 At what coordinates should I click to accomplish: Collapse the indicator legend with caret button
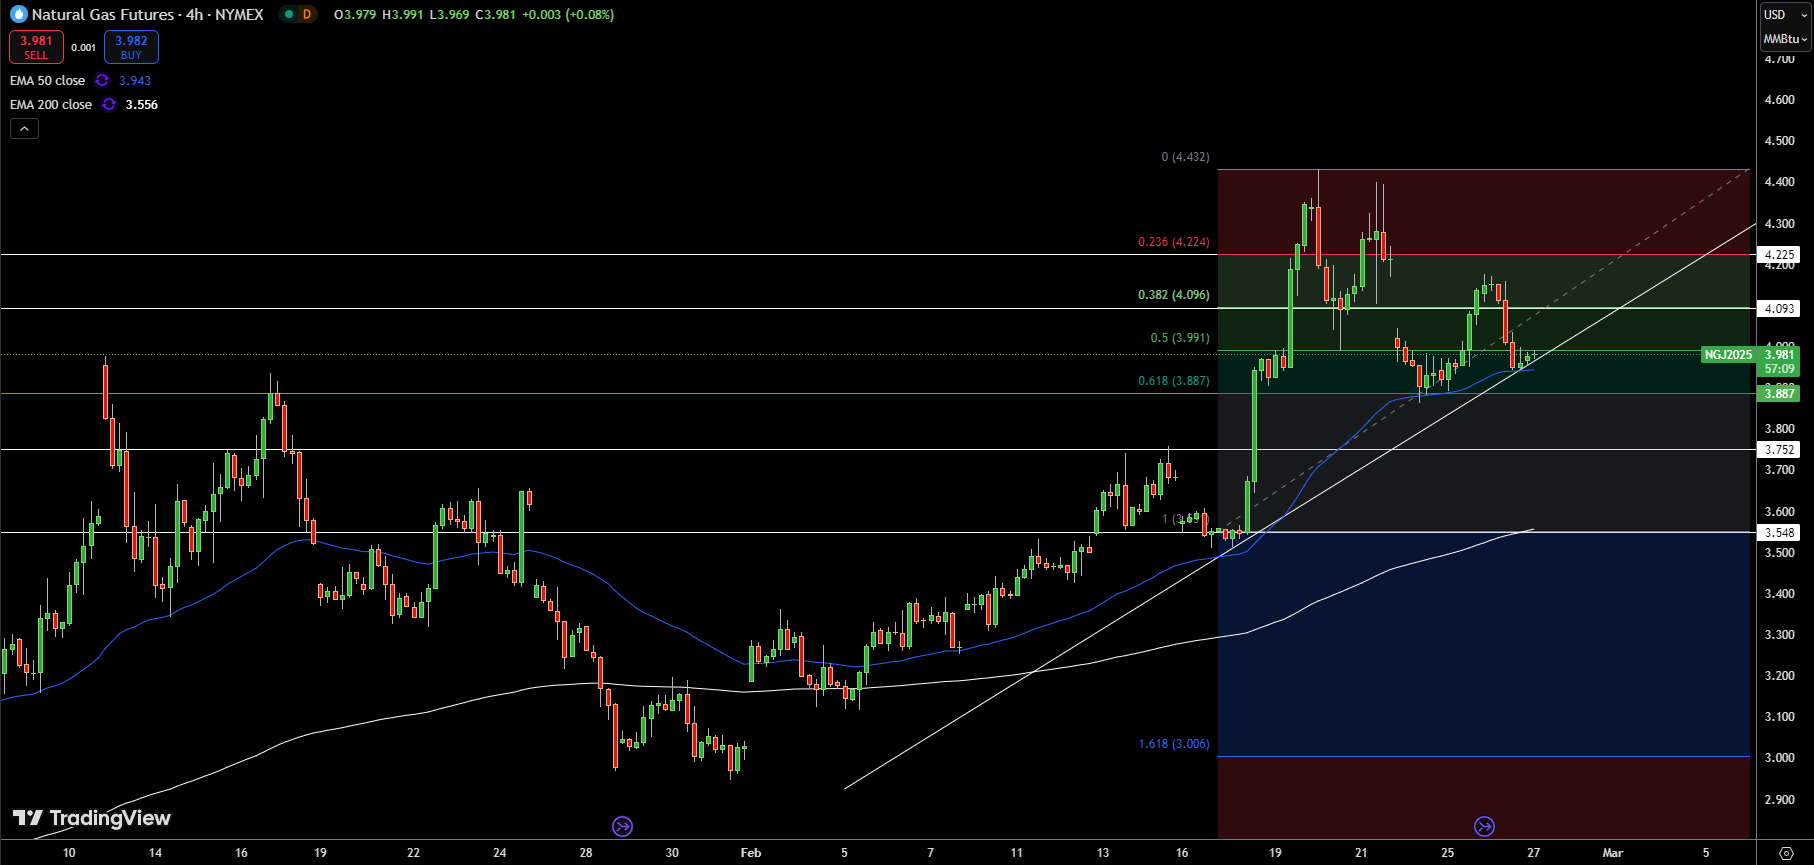(24, 128)
